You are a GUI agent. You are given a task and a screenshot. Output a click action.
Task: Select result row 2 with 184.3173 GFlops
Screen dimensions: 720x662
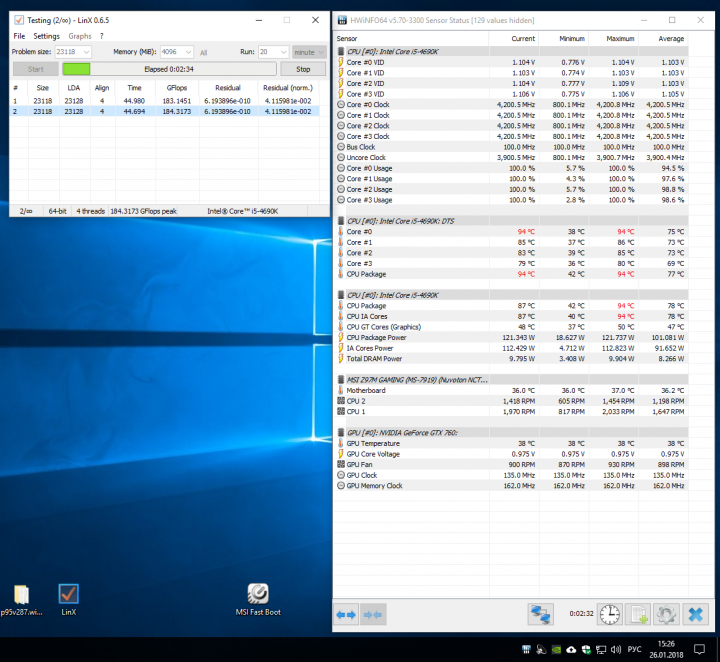pyautogui.click(x=164, y=111)
